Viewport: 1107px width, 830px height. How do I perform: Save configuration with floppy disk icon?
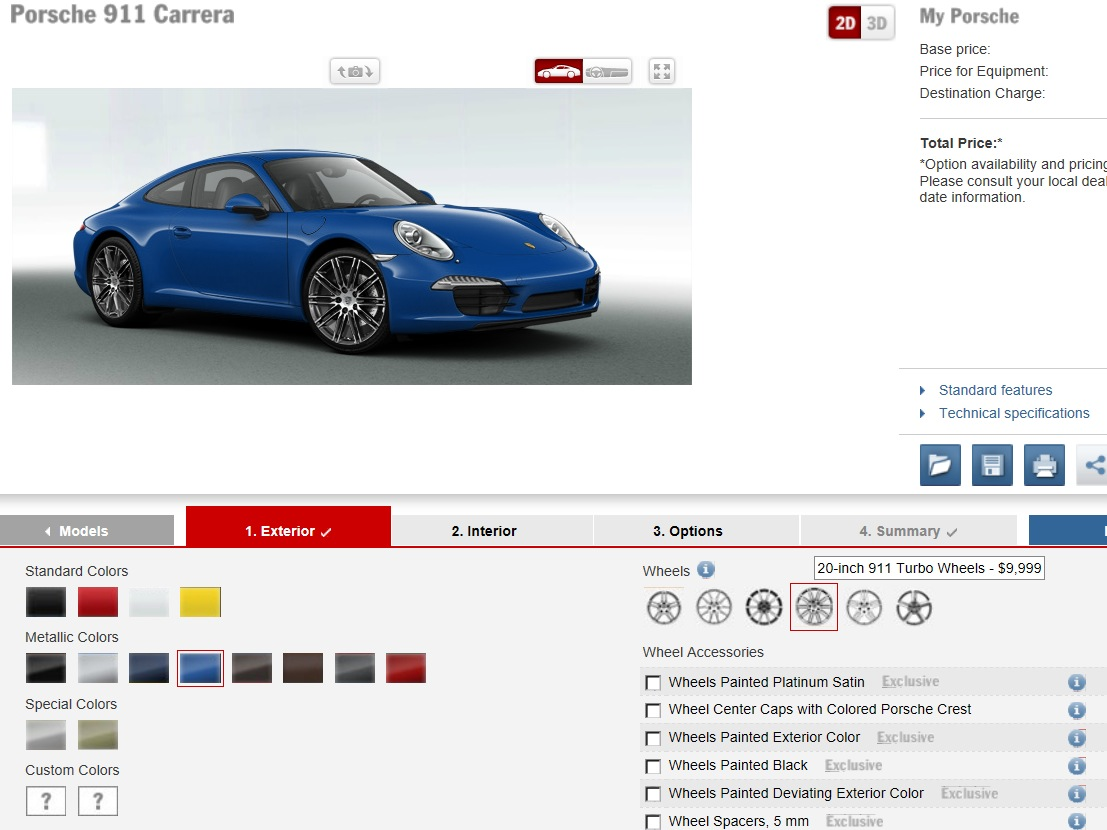pyautogui.click(x=992, y=465)
